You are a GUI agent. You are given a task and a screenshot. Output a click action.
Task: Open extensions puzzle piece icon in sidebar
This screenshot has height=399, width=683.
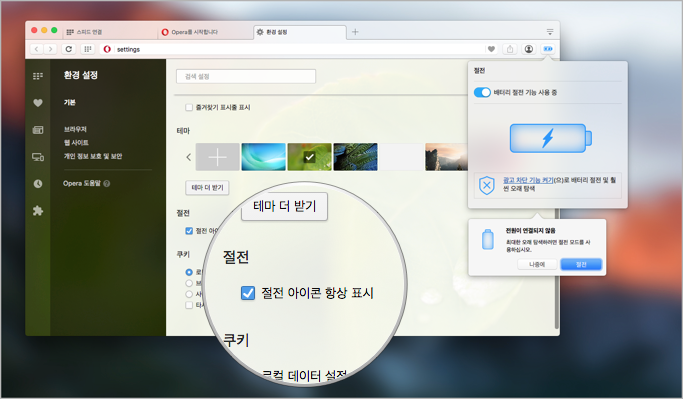[x=38, y=211]
